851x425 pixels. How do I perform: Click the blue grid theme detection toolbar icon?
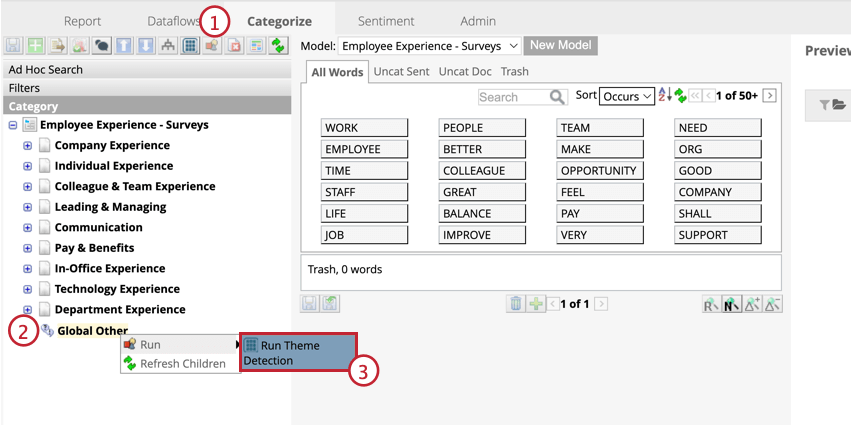(x=189, y=46)
